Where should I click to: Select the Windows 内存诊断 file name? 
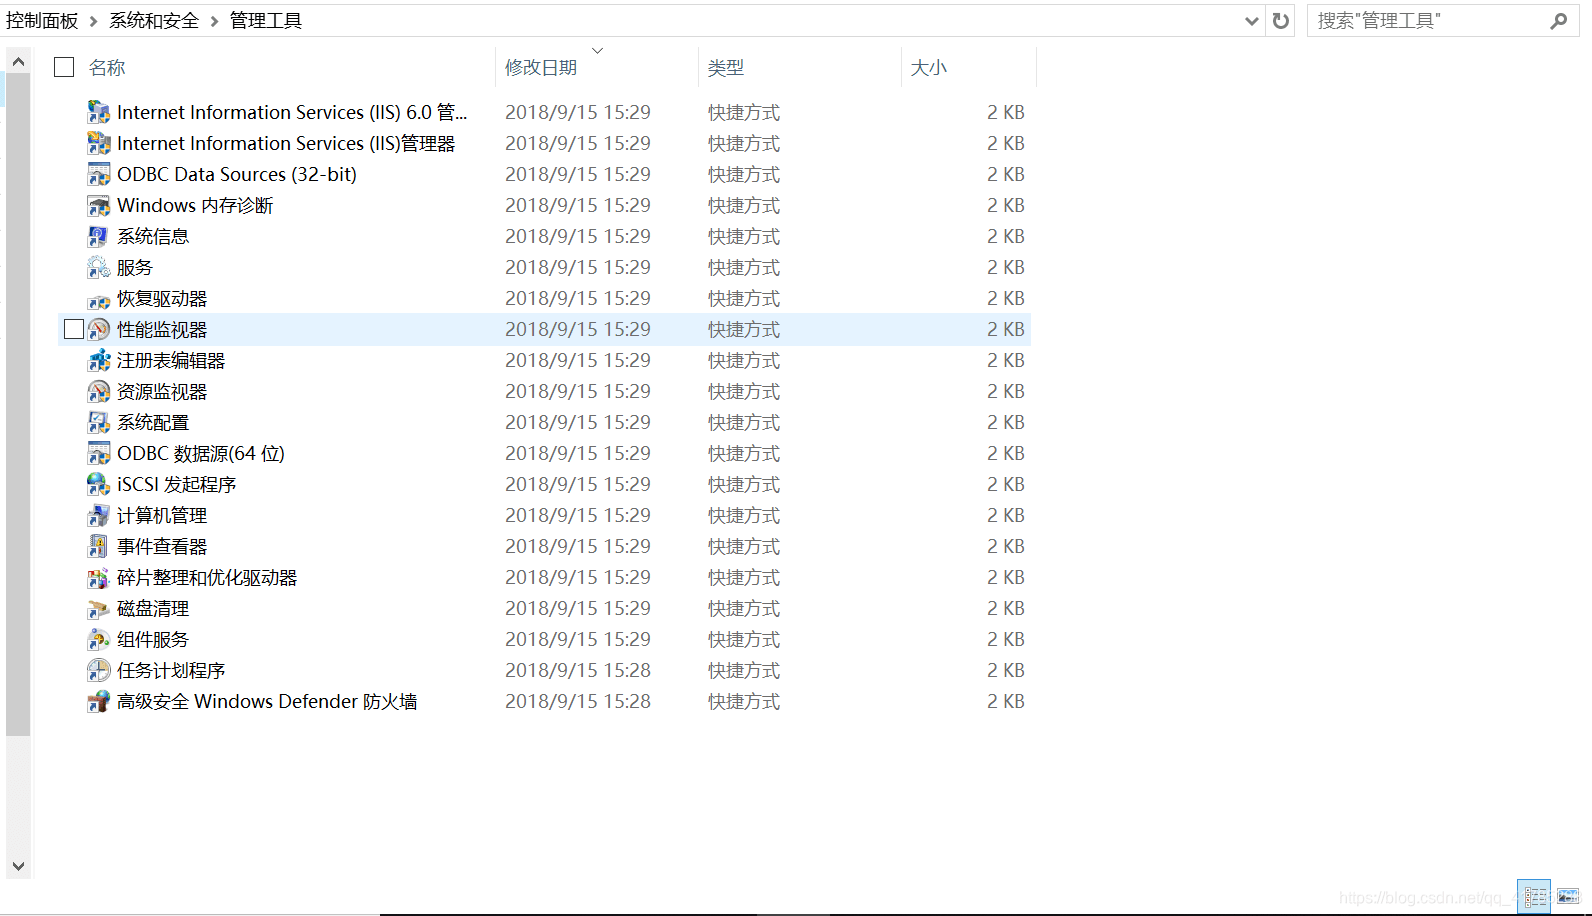pyautogui.click(x=195, y=205)
